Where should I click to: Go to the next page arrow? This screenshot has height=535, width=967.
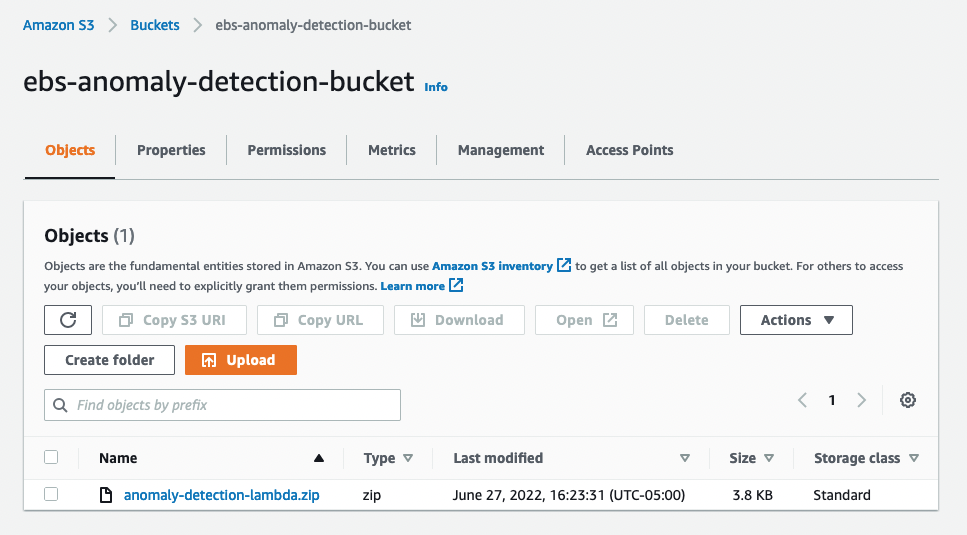click(x=862, y=400)
